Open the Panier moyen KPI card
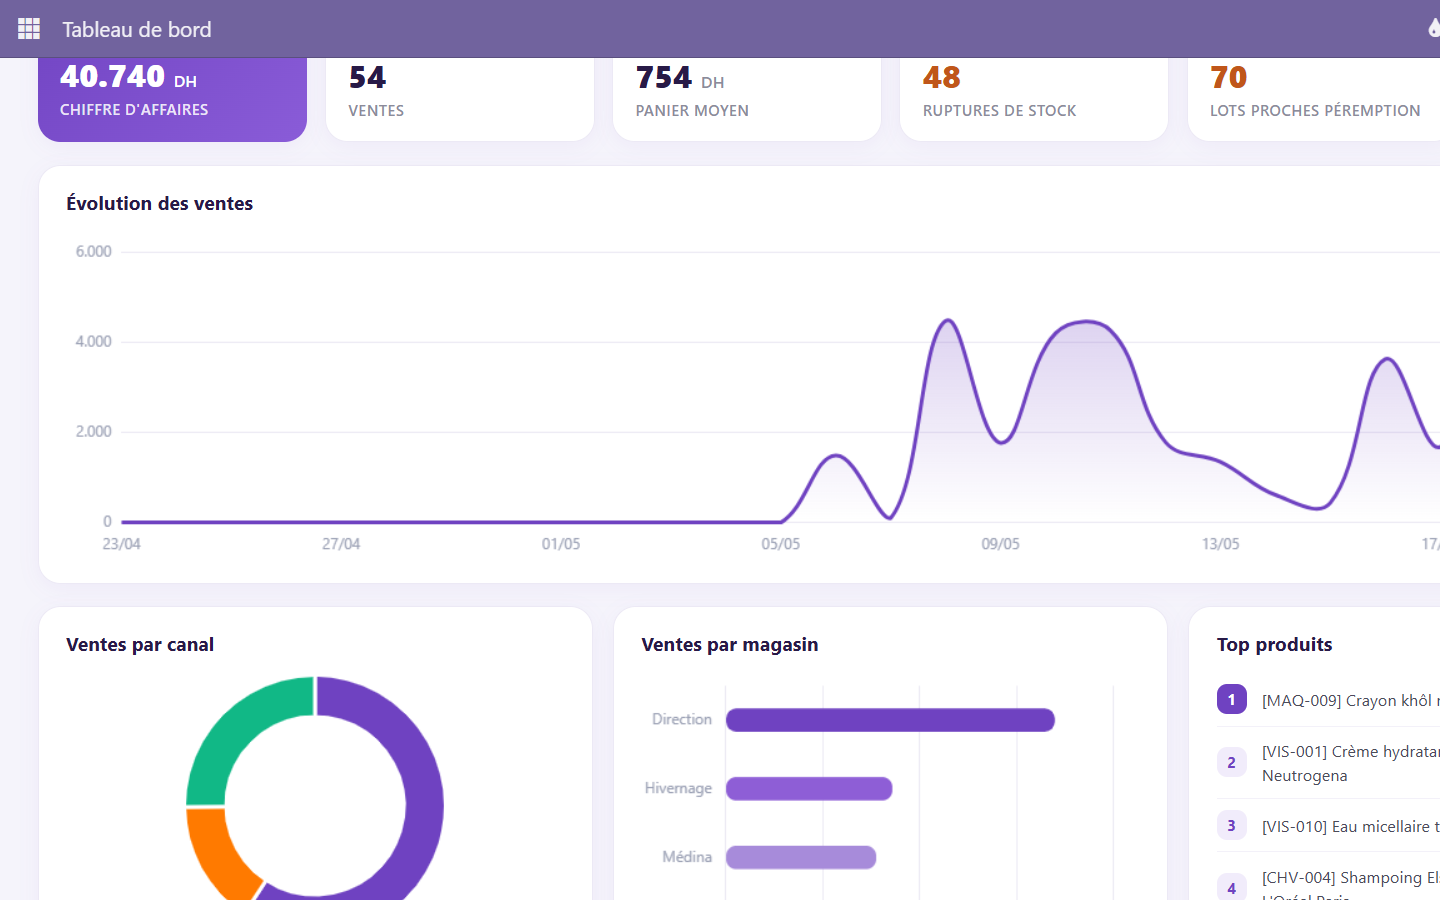Screen dimensions: 1440x900 click(x=747, y=99)
